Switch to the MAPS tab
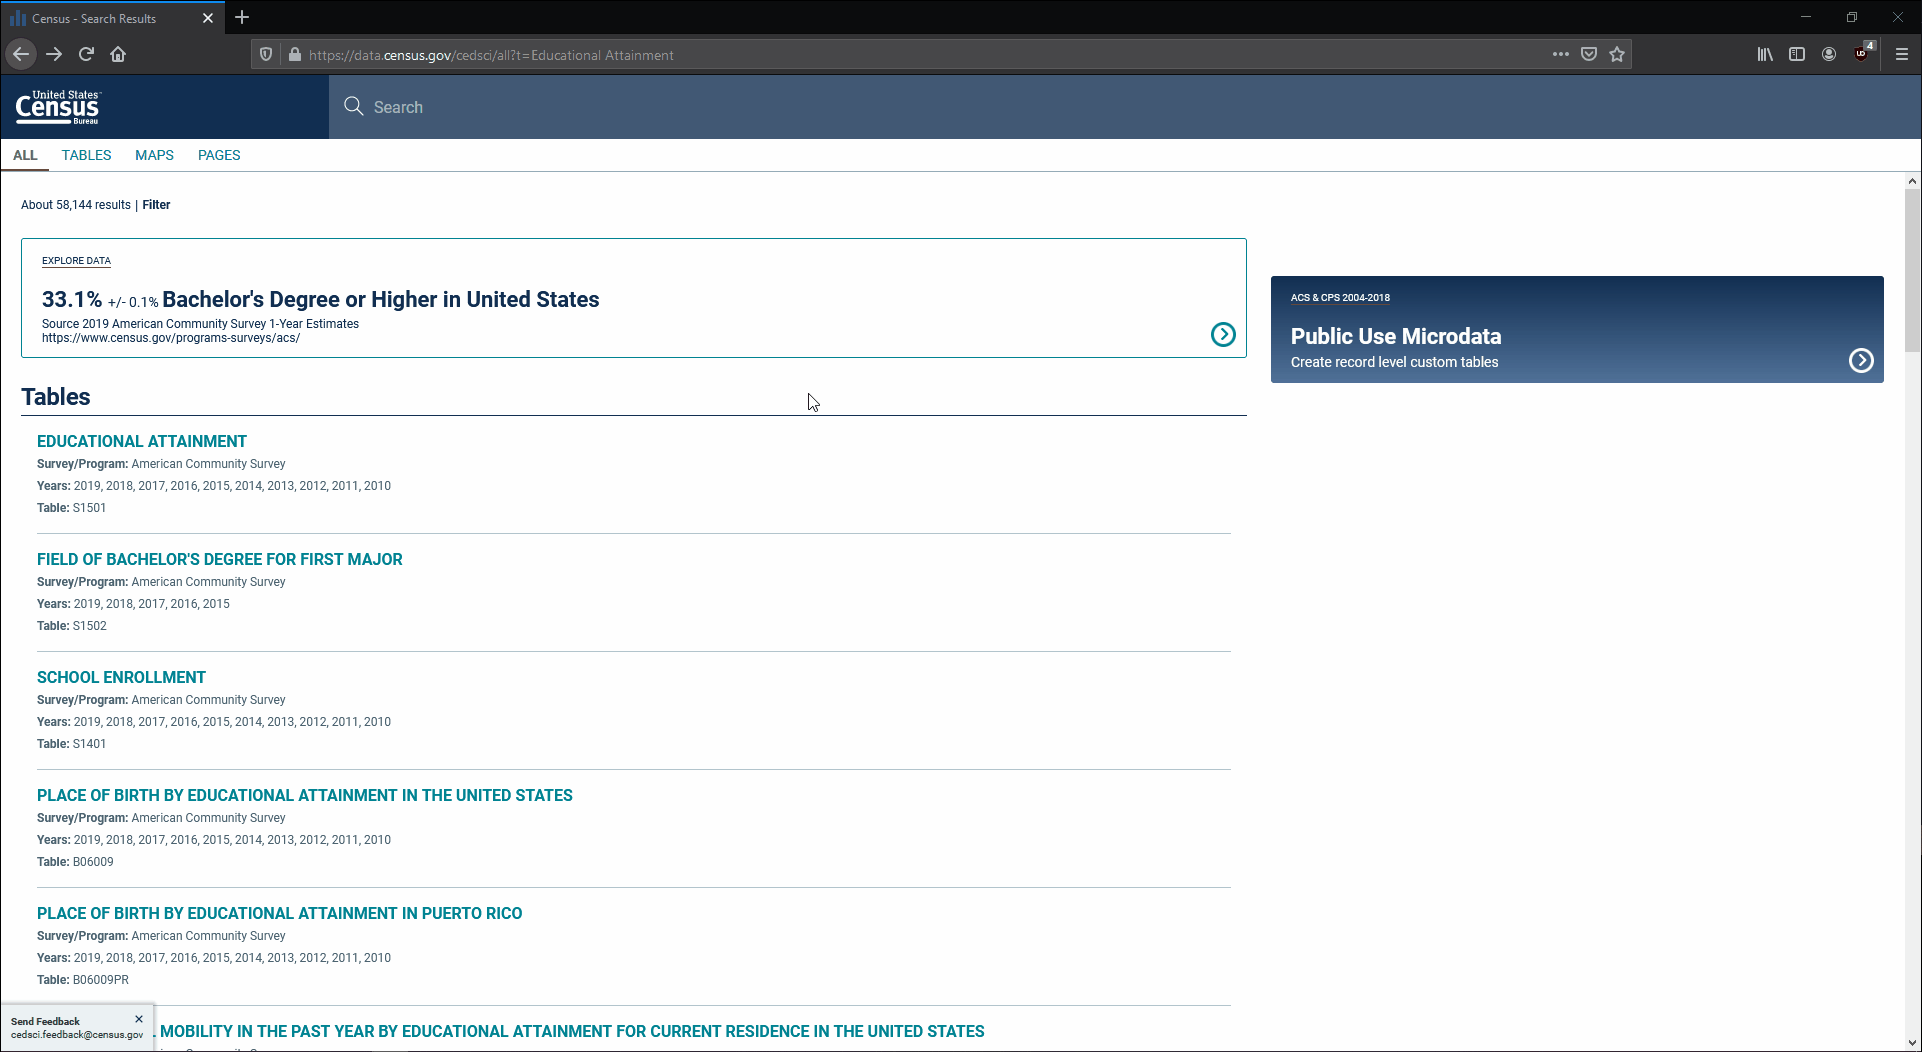Screen dimensions: 1922x1052 click(154, 155)
